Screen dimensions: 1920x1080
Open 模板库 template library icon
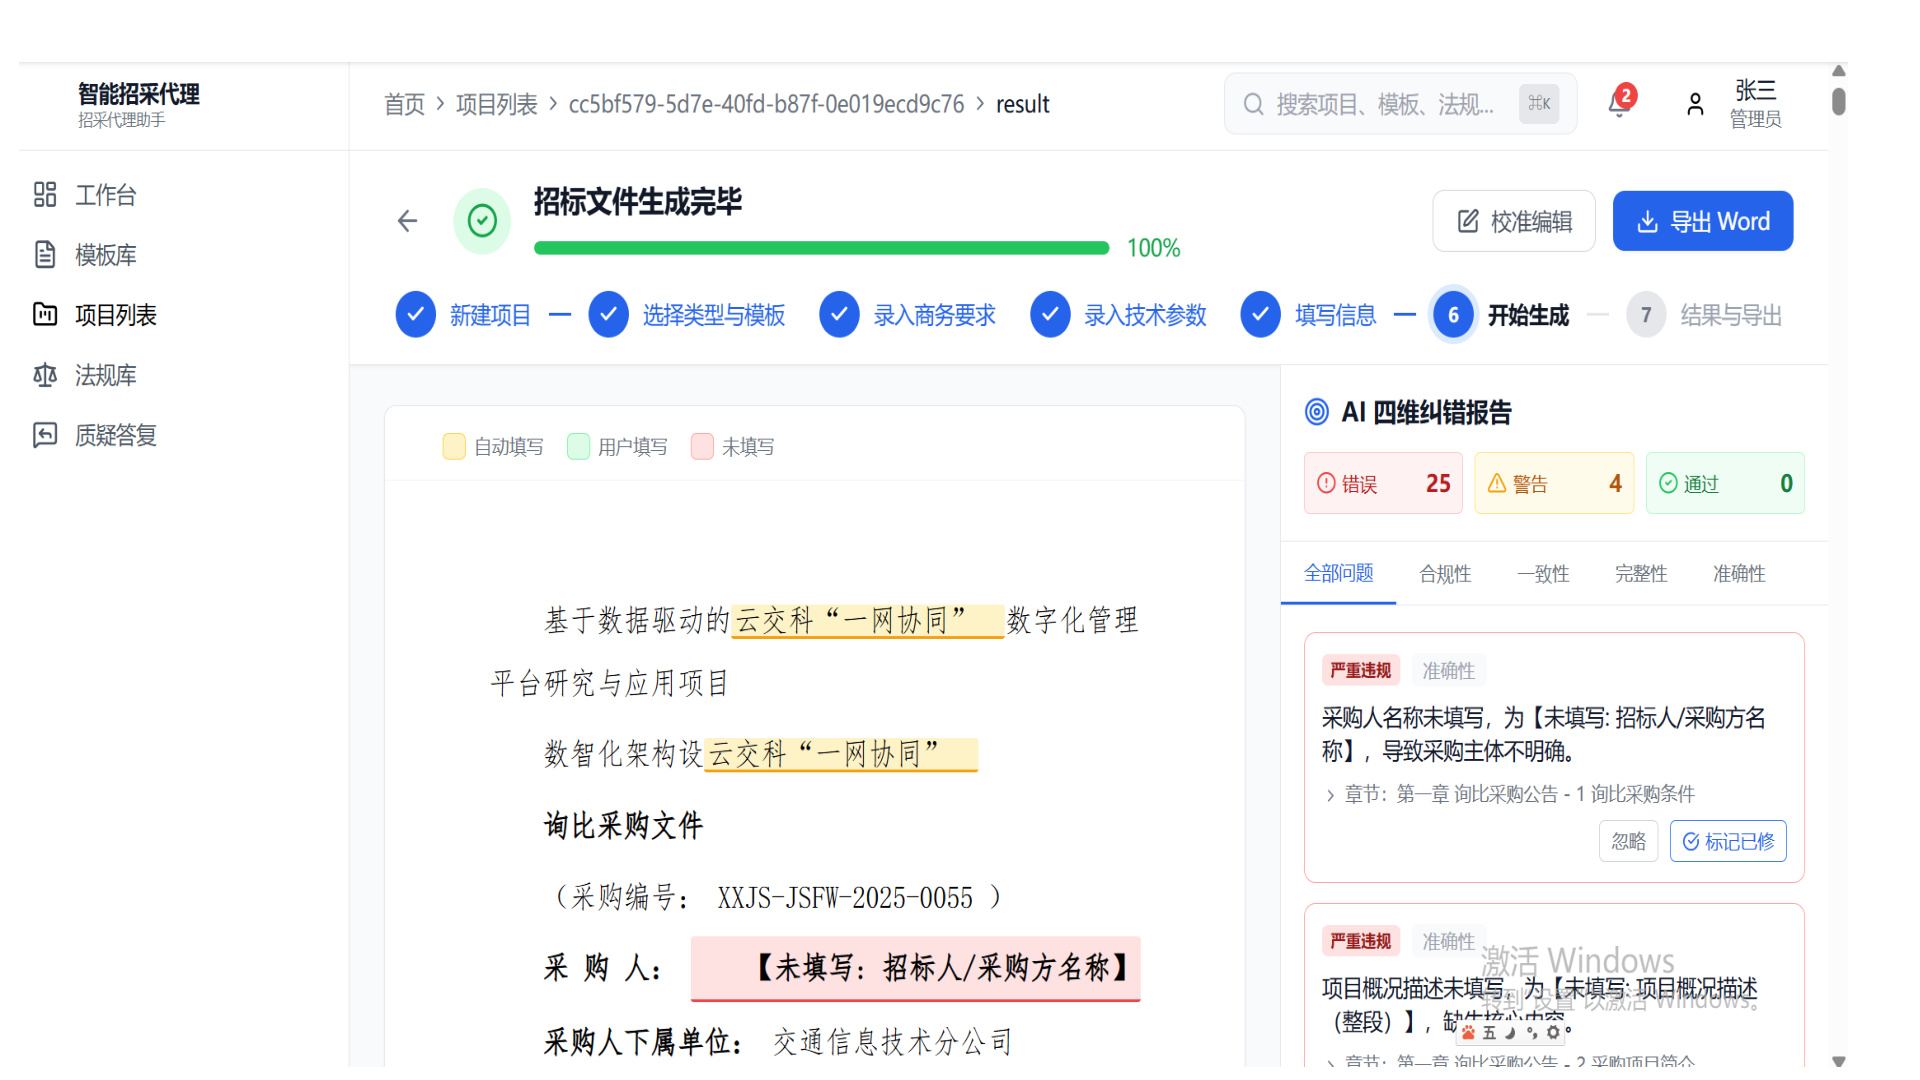click(x=45, y=254)
